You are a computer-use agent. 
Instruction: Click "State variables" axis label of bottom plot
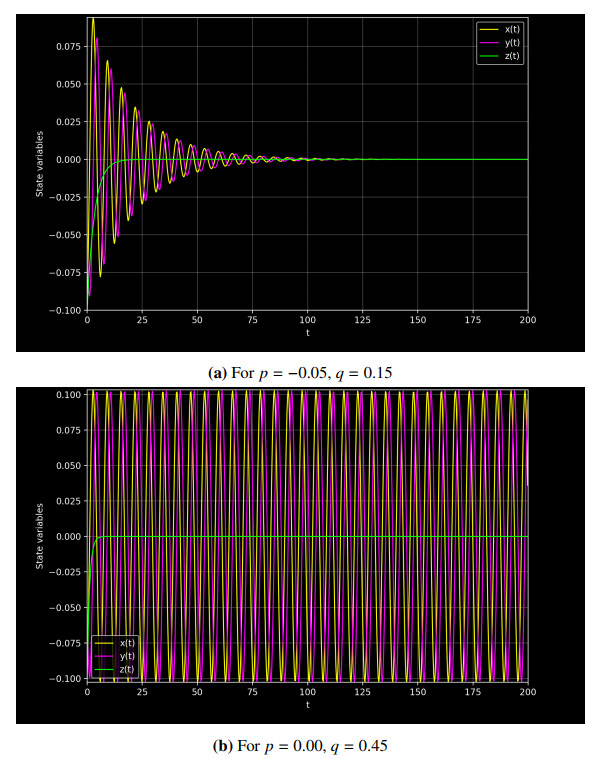click(40, 537)
